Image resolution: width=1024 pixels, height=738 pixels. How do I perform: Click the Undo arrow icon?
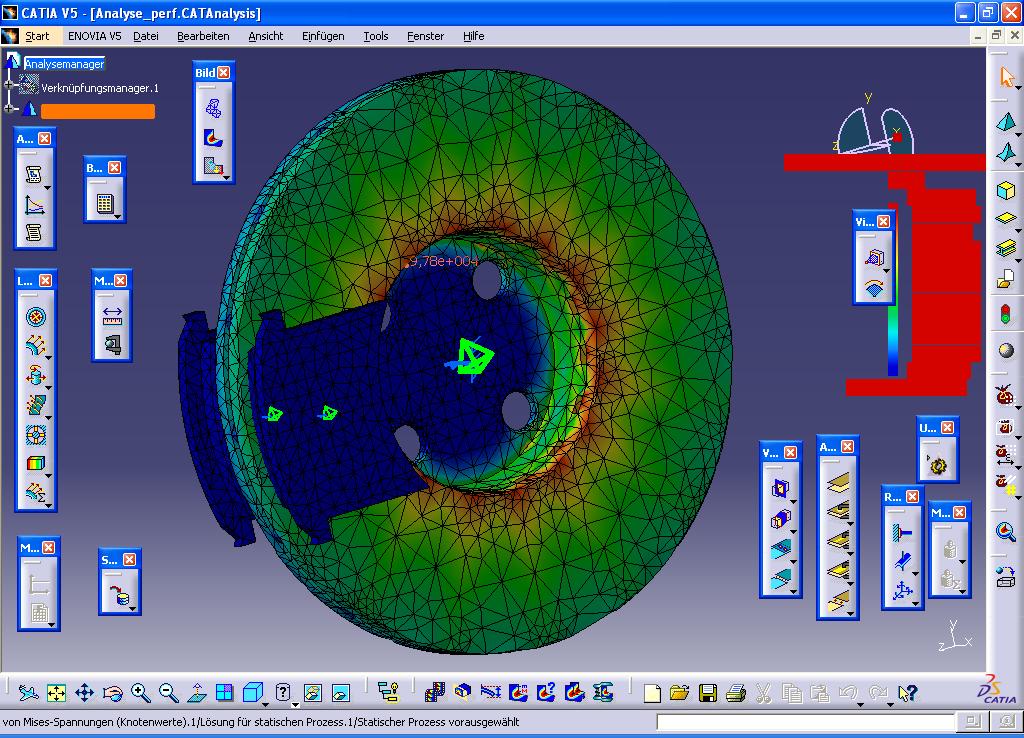point(848,692)
